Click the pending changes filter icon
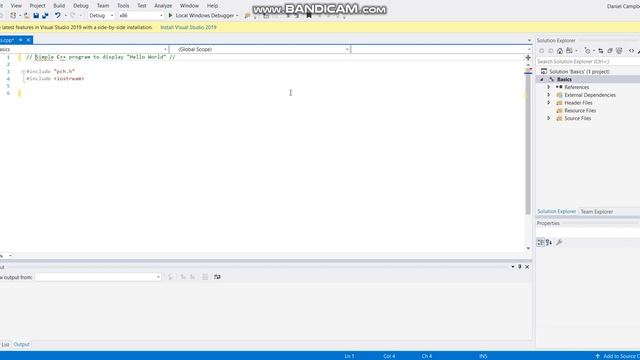Image resolution: width=640 pixels, height=360 pixels. point(587,51)
